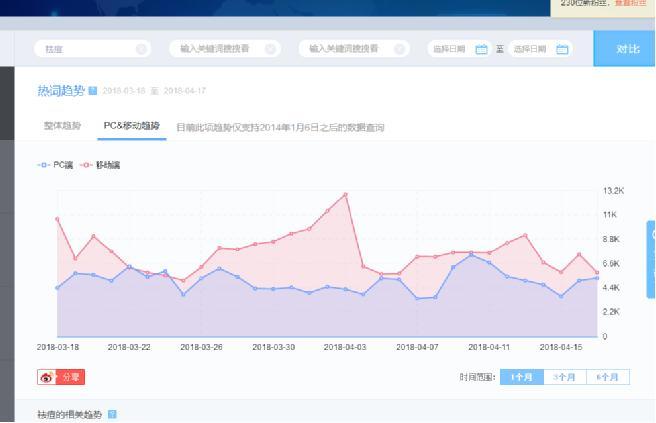
Task: Switch to the PC&移动趋势 tab
Action: tap(131, 127)
